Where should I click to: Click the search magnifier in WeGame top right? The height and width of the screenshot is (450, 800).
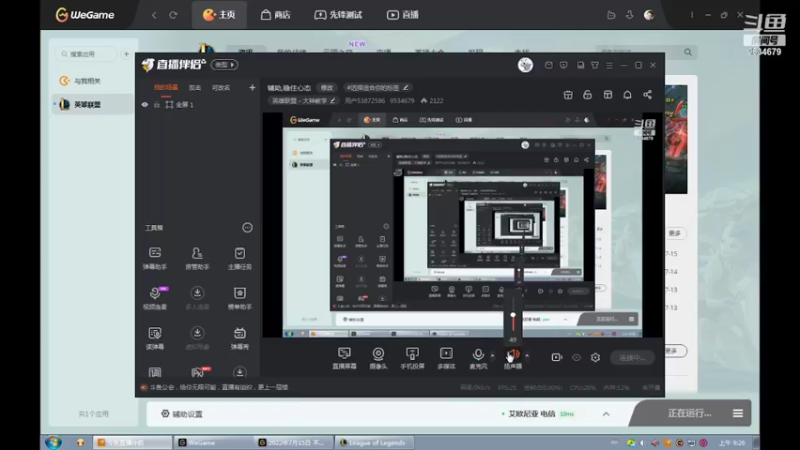click(x=688, y=52)
